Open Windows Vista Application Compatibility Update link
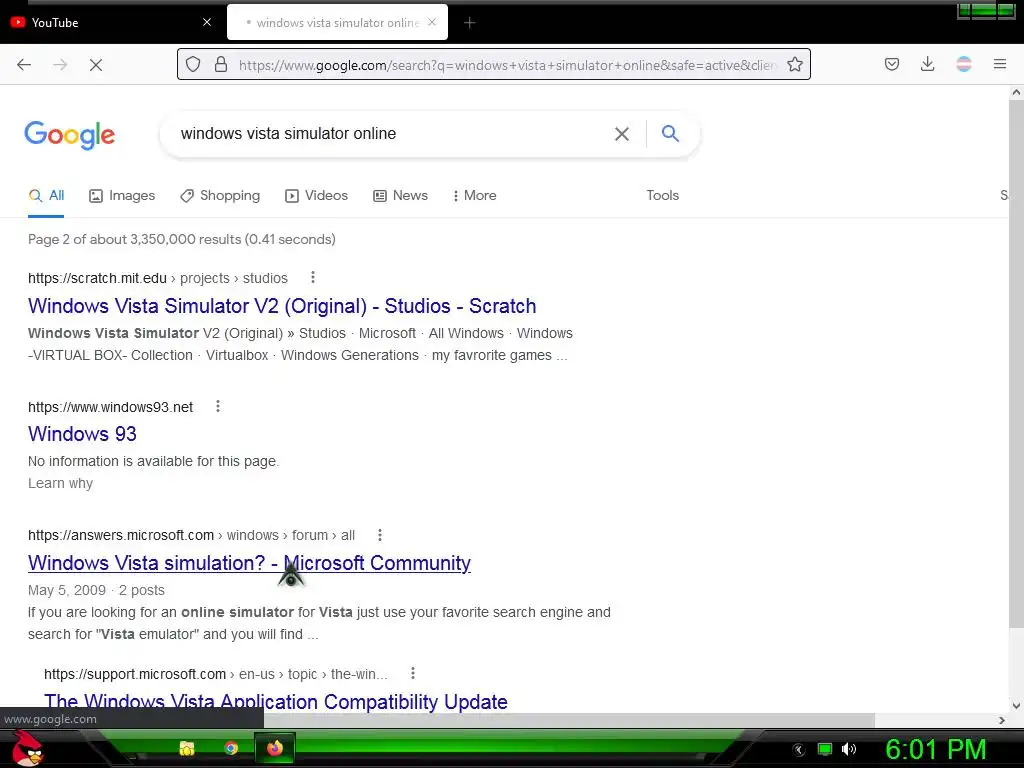 coord(276,701)
